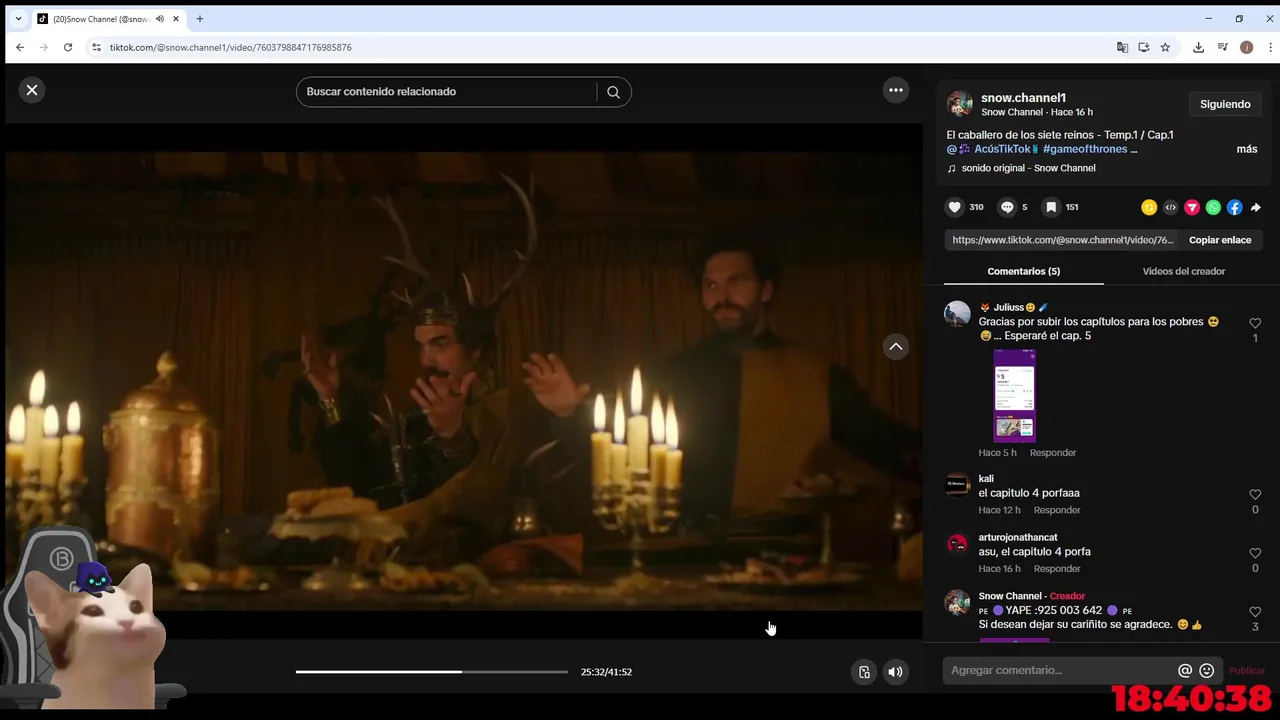The height and width of the screenshot is (720, 1280).
Task: Click the tiktok.com address bar URL
Action: click(x=230, y=47)
